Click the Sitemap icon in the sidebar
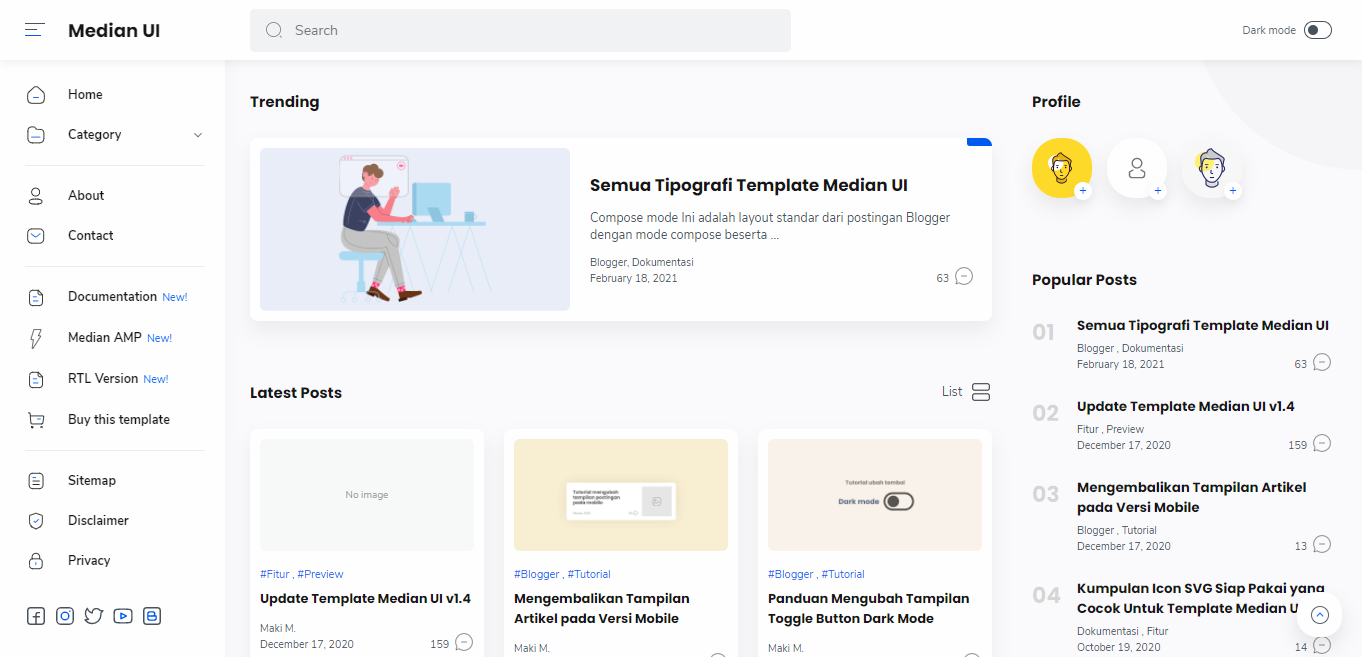The image size is (1362, 657). click(36, 481)
